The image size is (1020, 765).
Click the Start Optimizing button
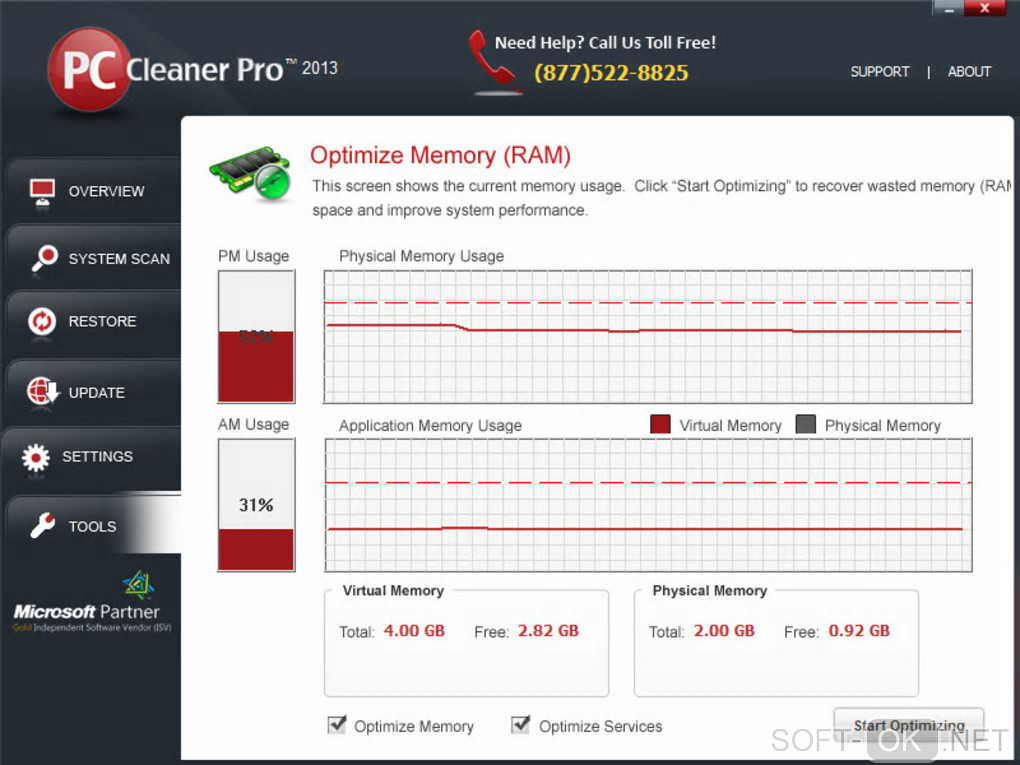click(909, 725)
